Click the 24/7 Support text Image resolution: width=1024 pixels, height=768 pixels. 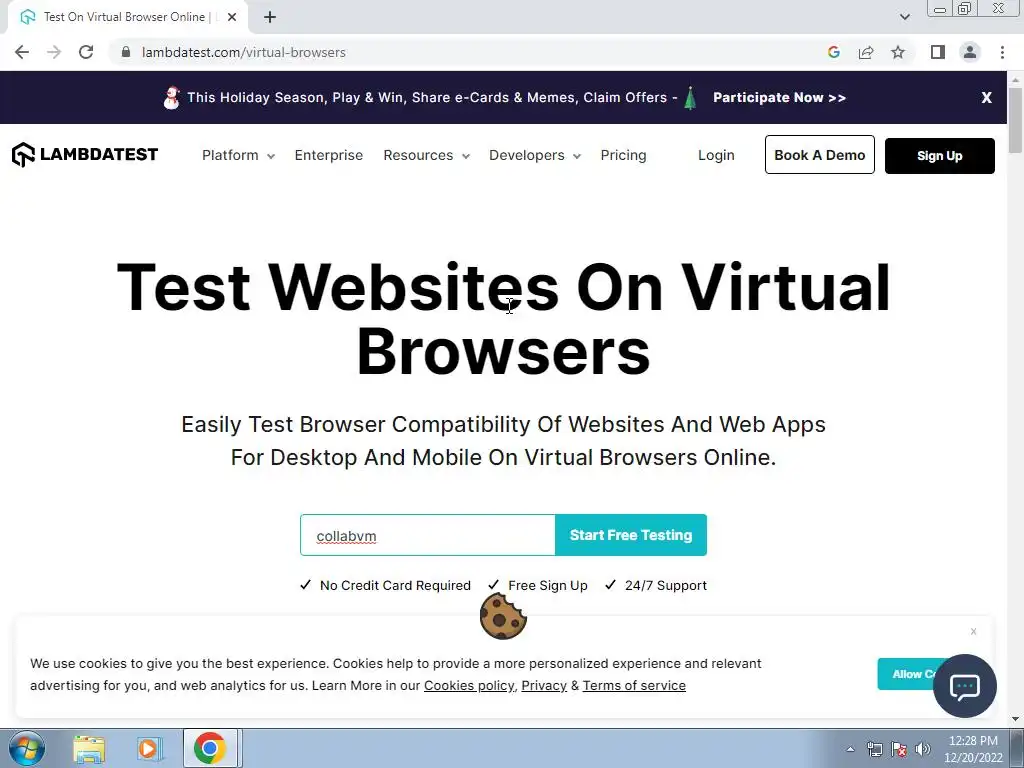click(665, 585)
